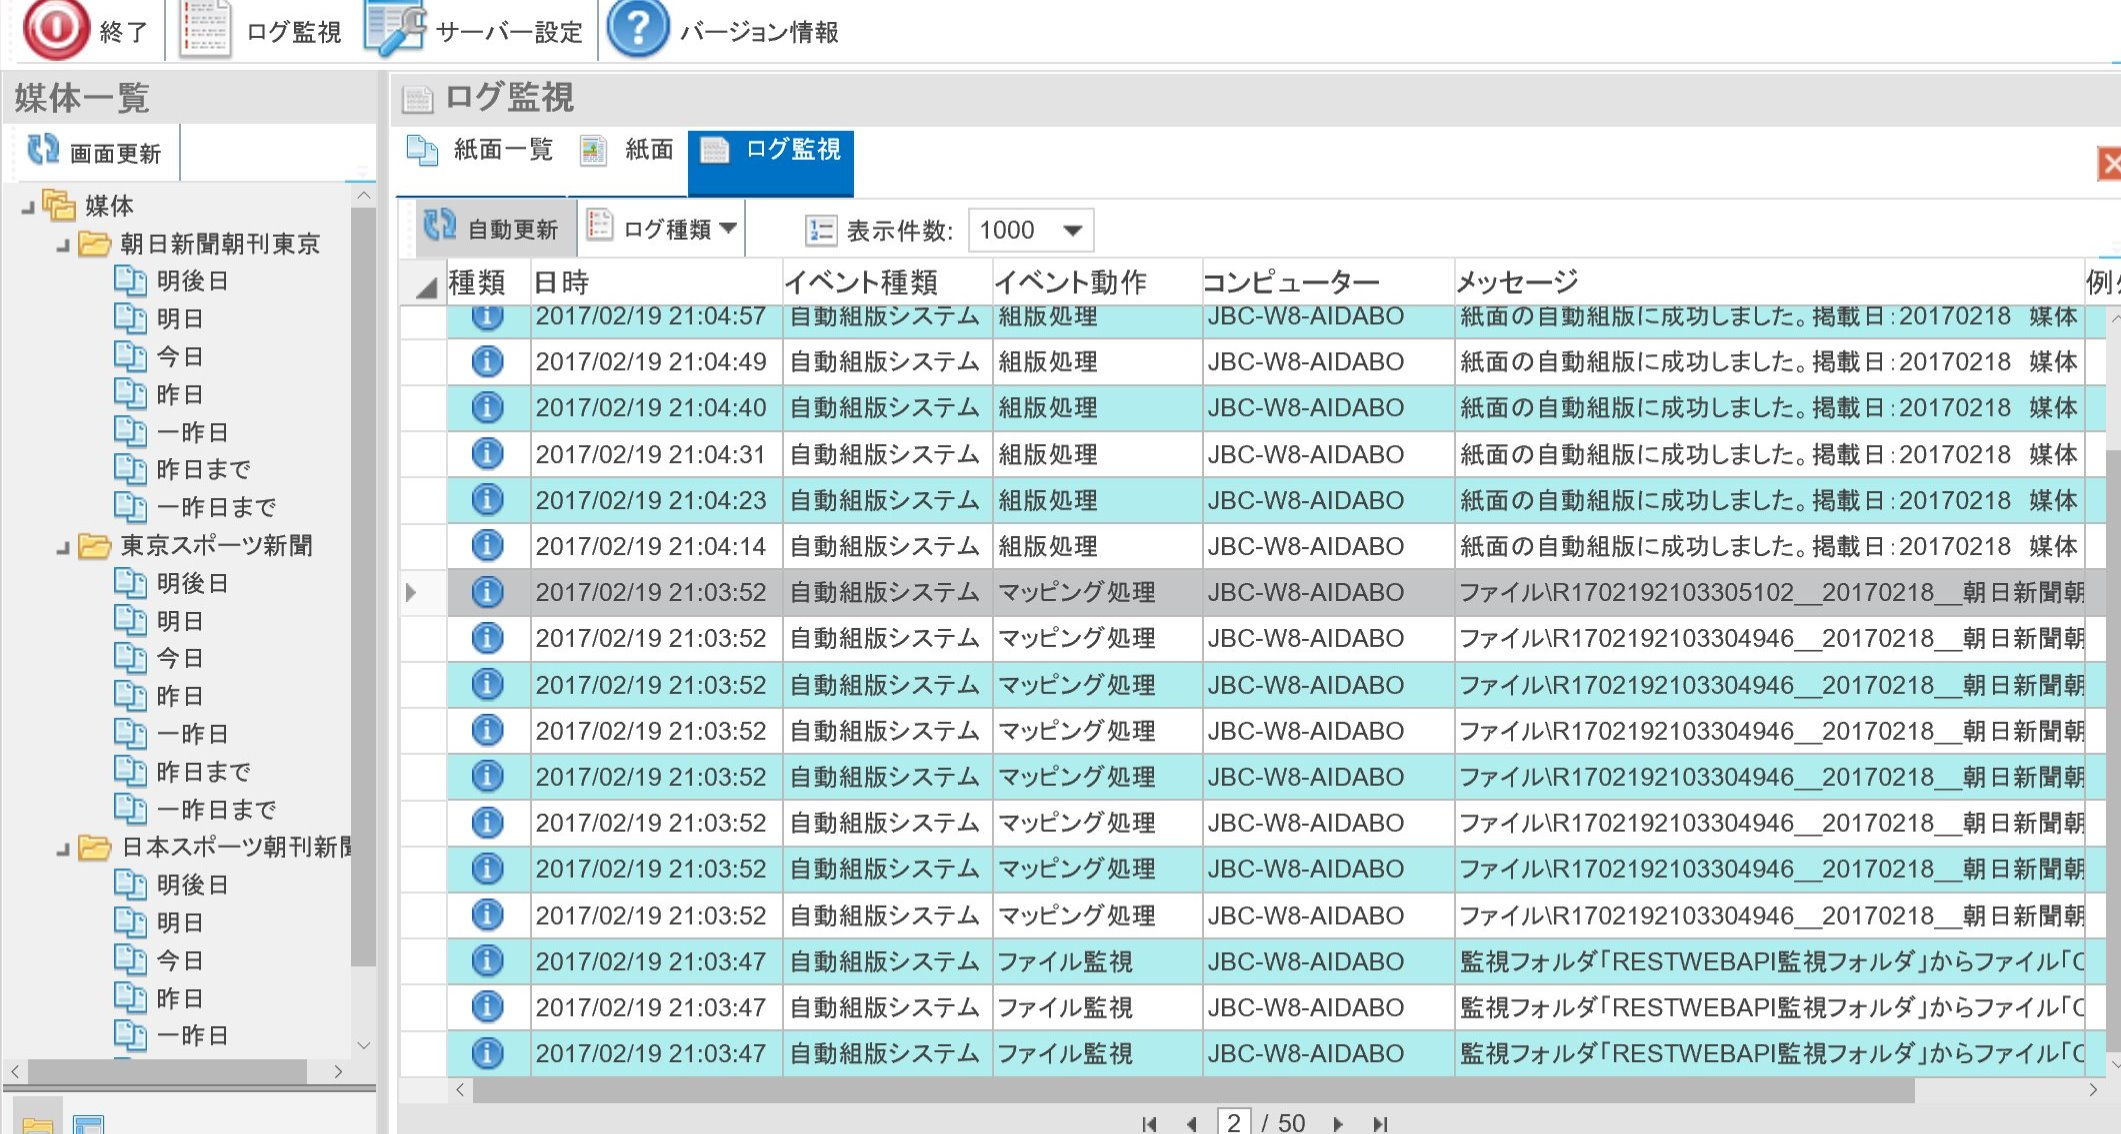Select 昨日まで under 朝日新聞朝刊東京

point(204,470)
